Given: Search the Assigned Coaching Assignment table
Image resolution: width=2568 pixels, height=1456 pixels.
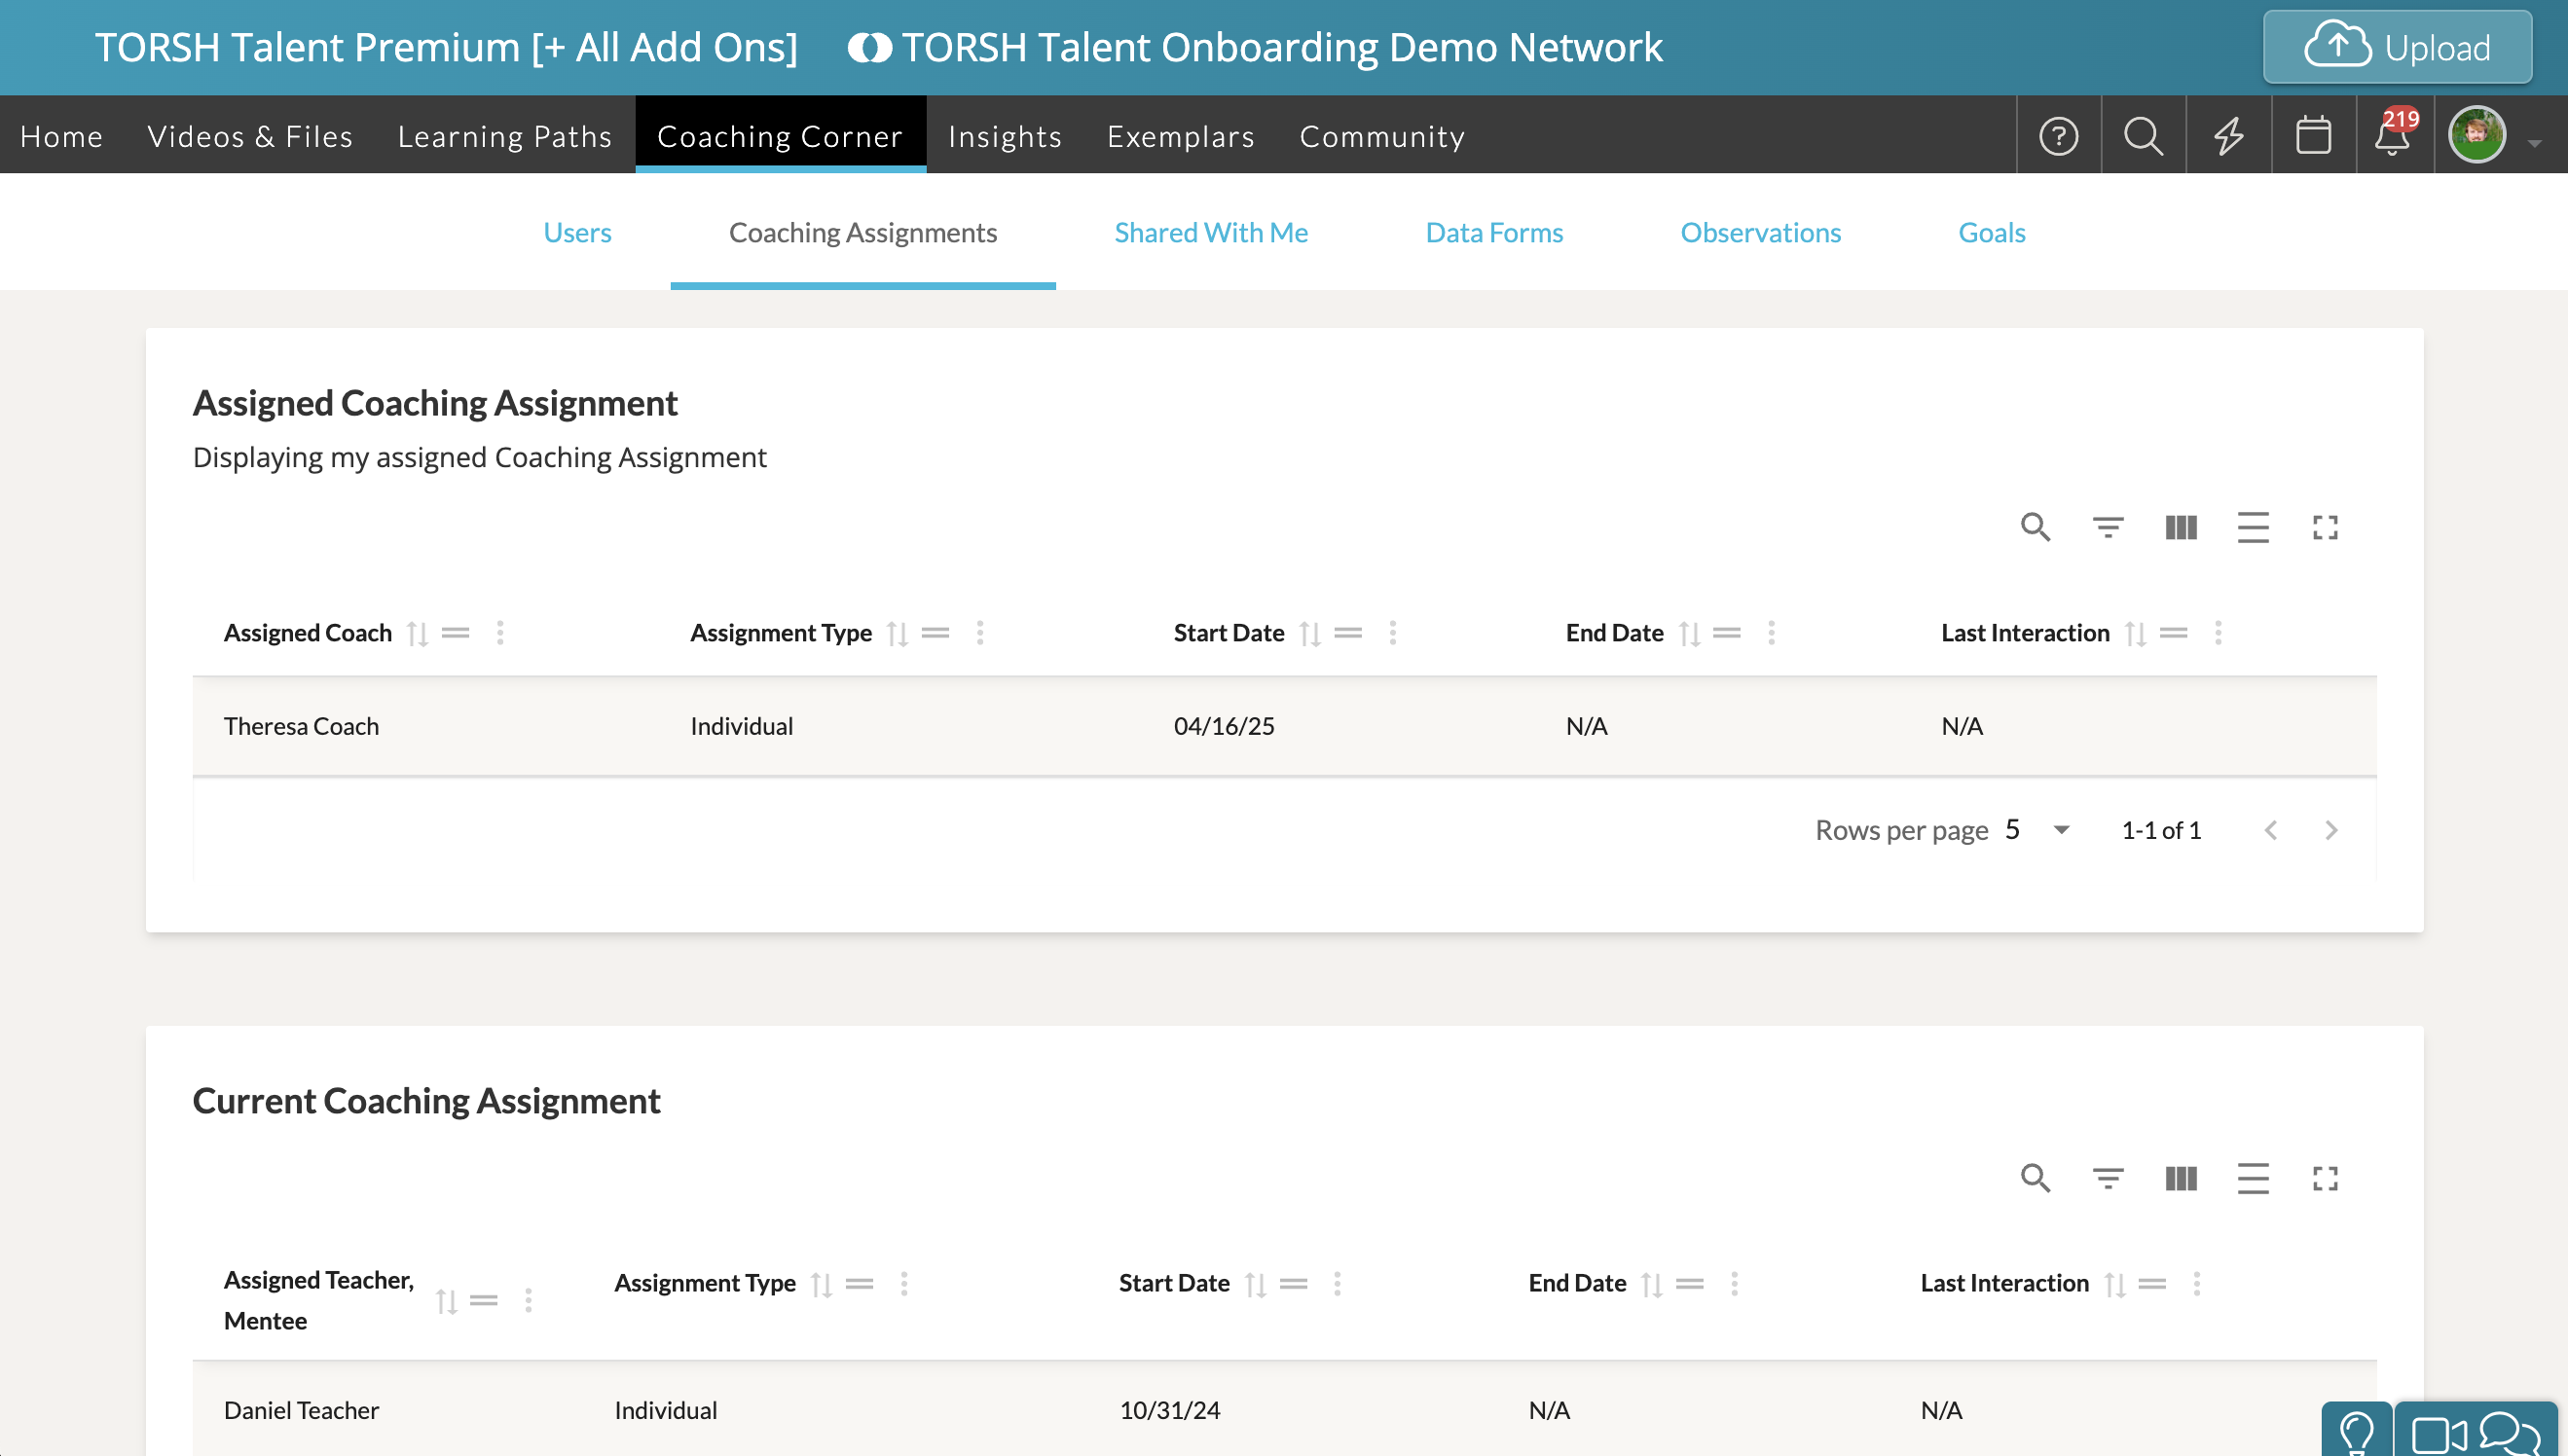Looking at the screenshot, I should [2035, 527].
